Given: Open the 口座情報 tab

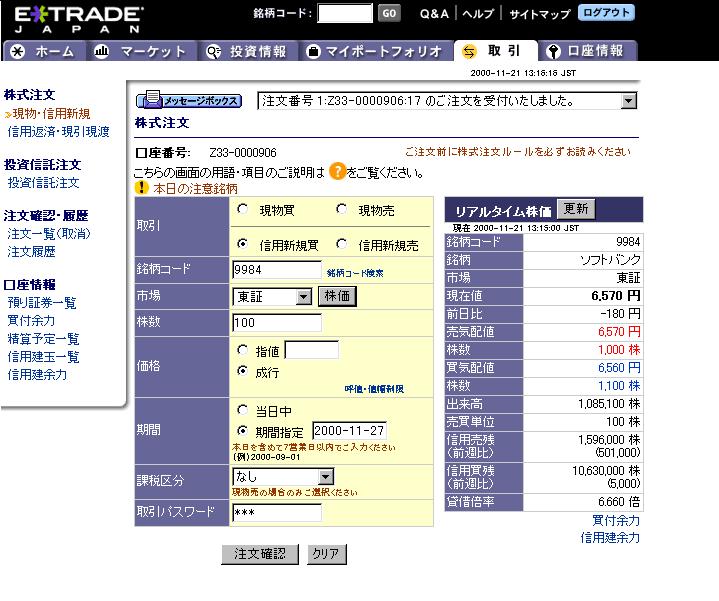Looking at the screenshot, I should (x=585, y=51).
